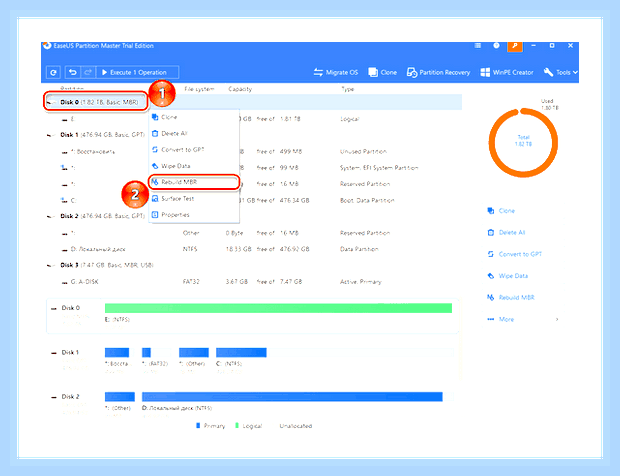Collapse Disk 3 tree row
Screen dimensions: 620x476
coord(51,265)
